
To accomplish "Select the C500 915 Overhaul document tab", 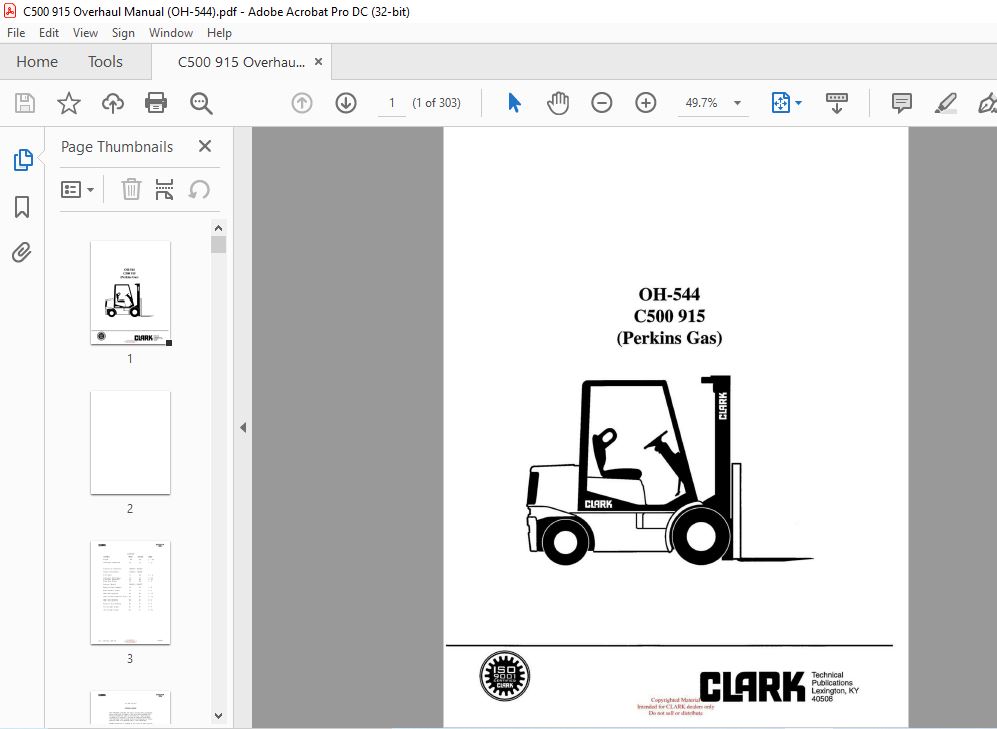I will click(x=242, y=62).
